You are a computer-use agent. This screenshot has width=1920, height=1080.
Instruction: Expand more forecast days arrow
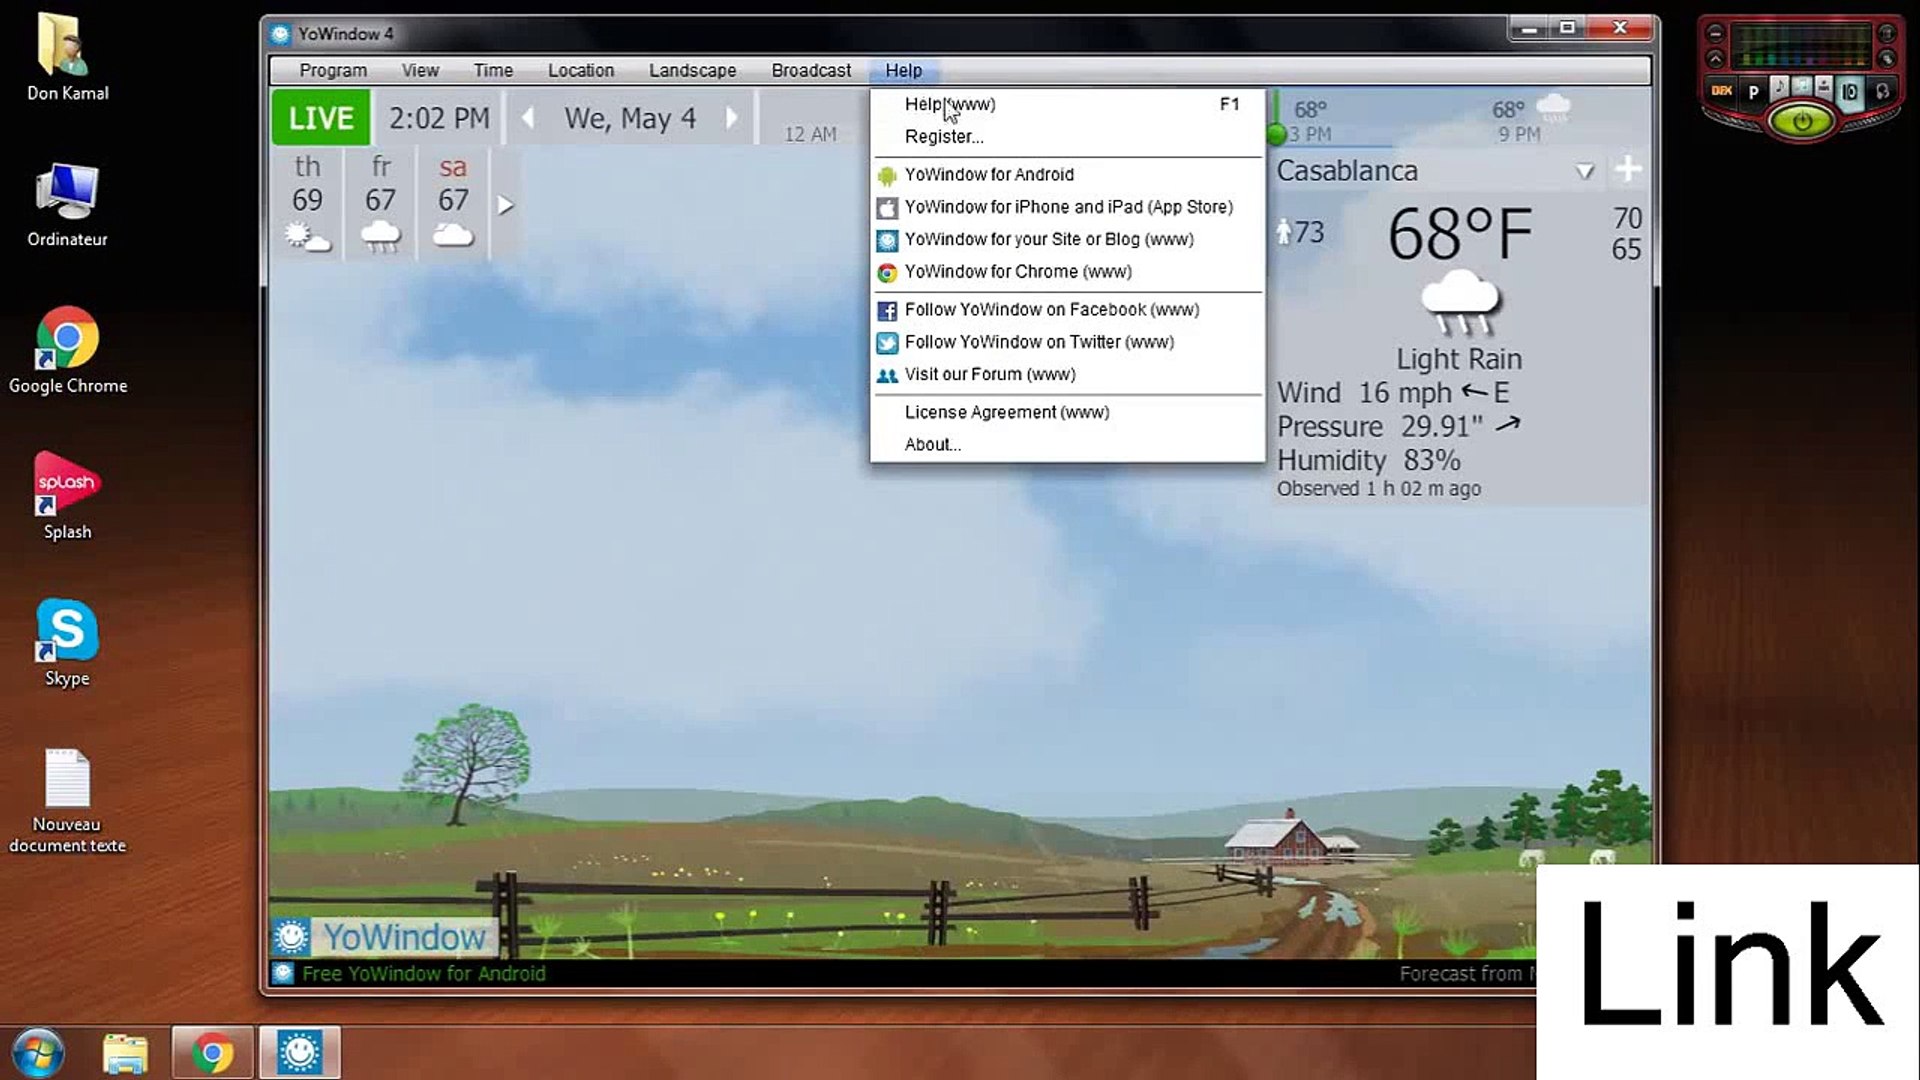506,205
